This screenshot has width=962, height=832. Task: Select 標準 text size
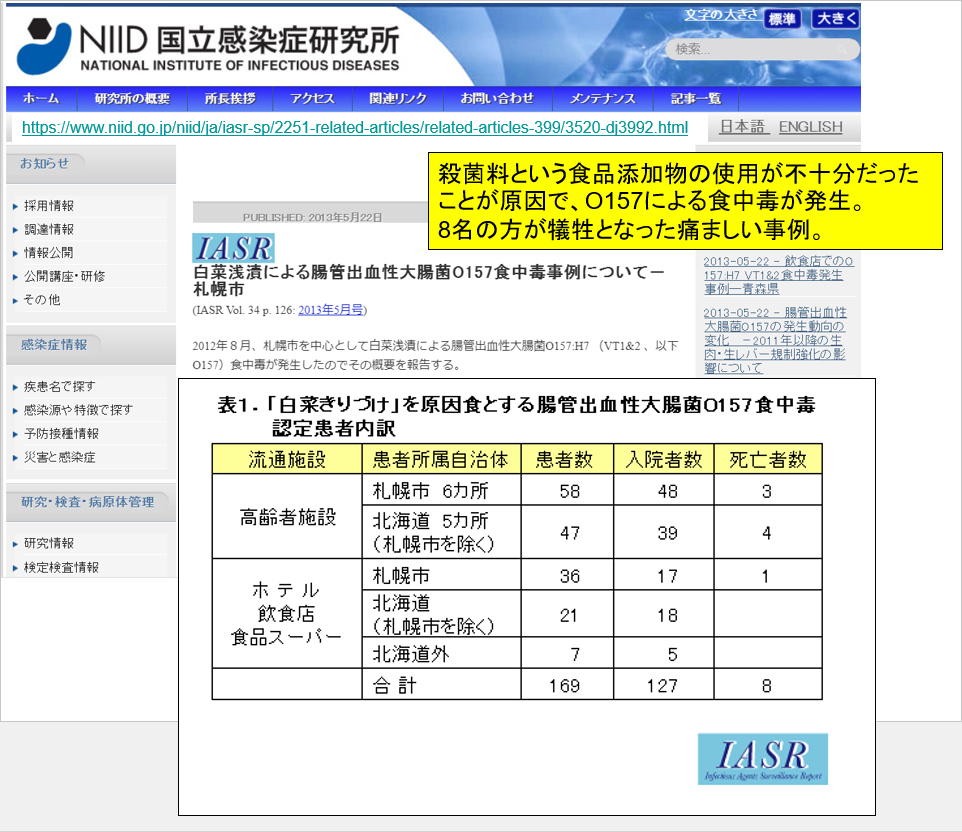click(x=784, y=17)
